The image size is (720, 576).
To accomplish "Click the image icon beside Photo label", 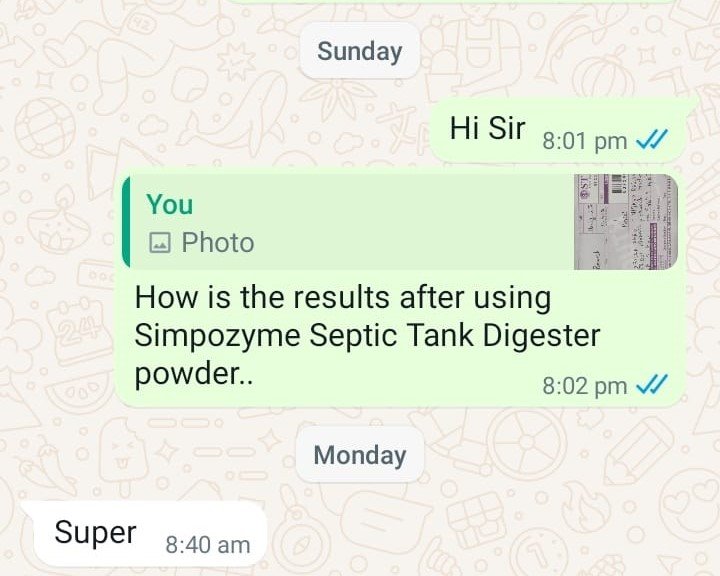I will click(x=160, y=243).
